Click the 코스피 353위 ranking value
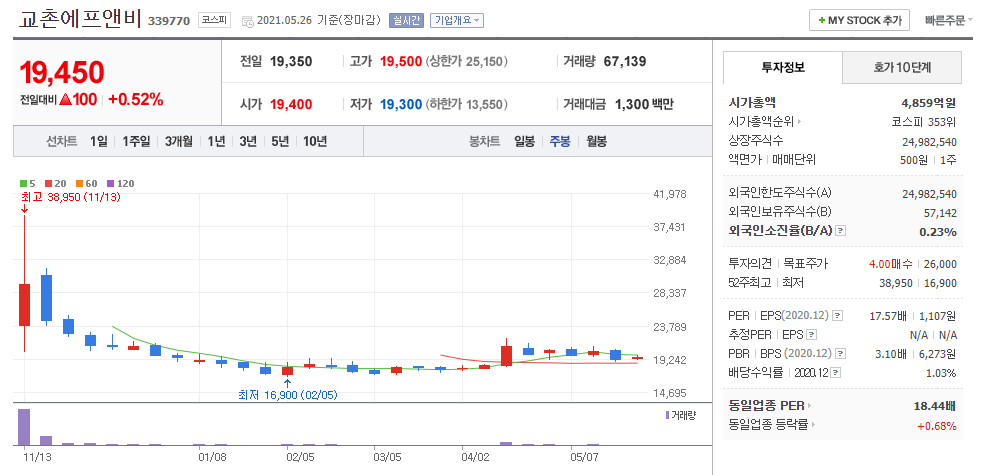The image size is (981, 475). click(x=923, y=121)
